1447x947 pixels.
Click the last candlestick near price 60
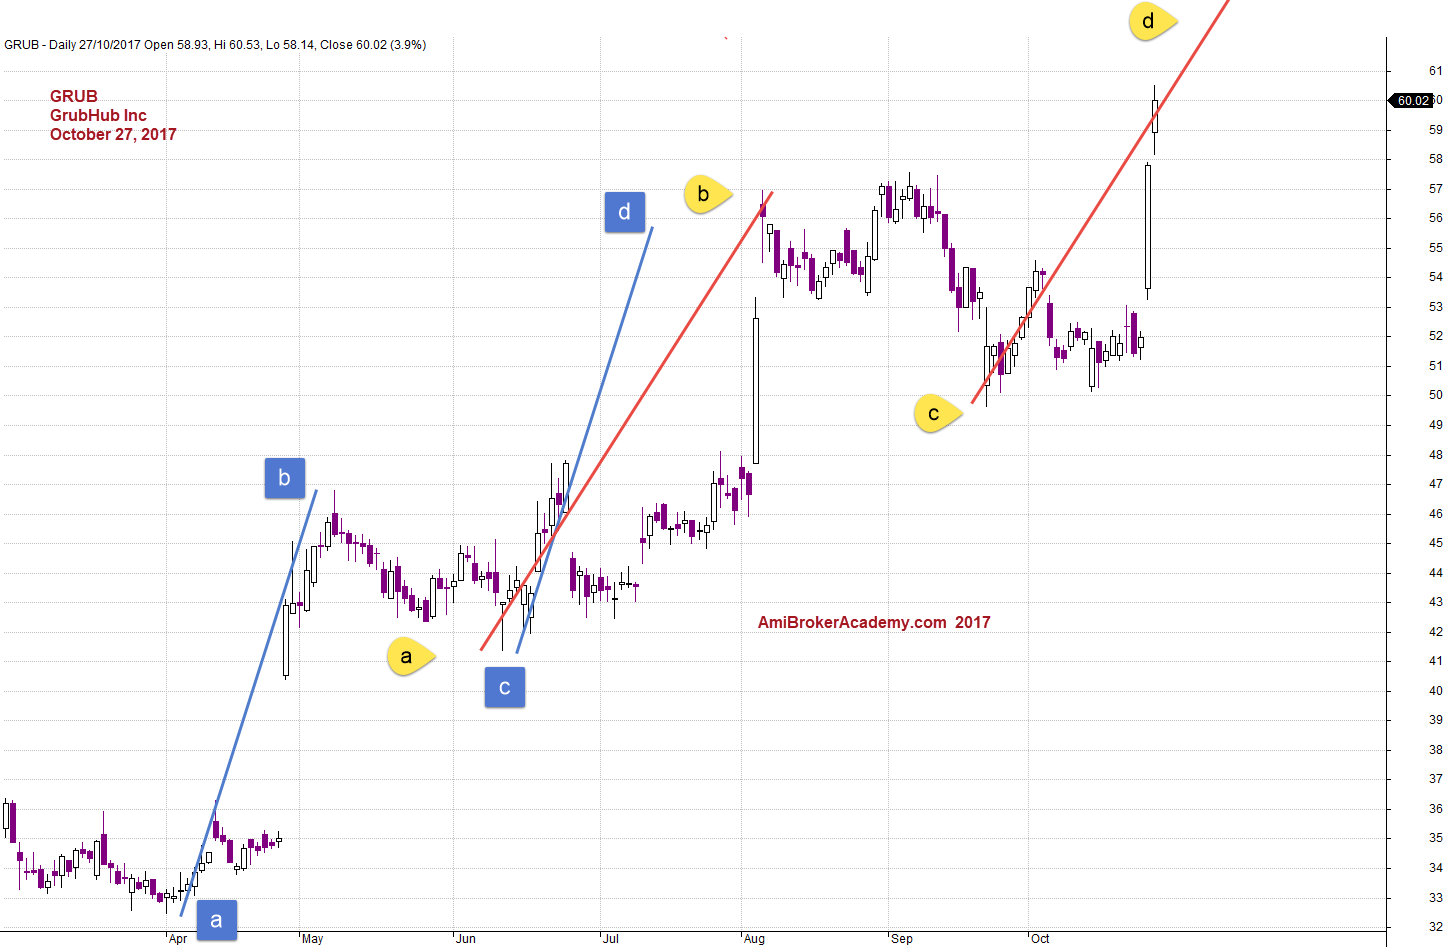[1155, 116]
